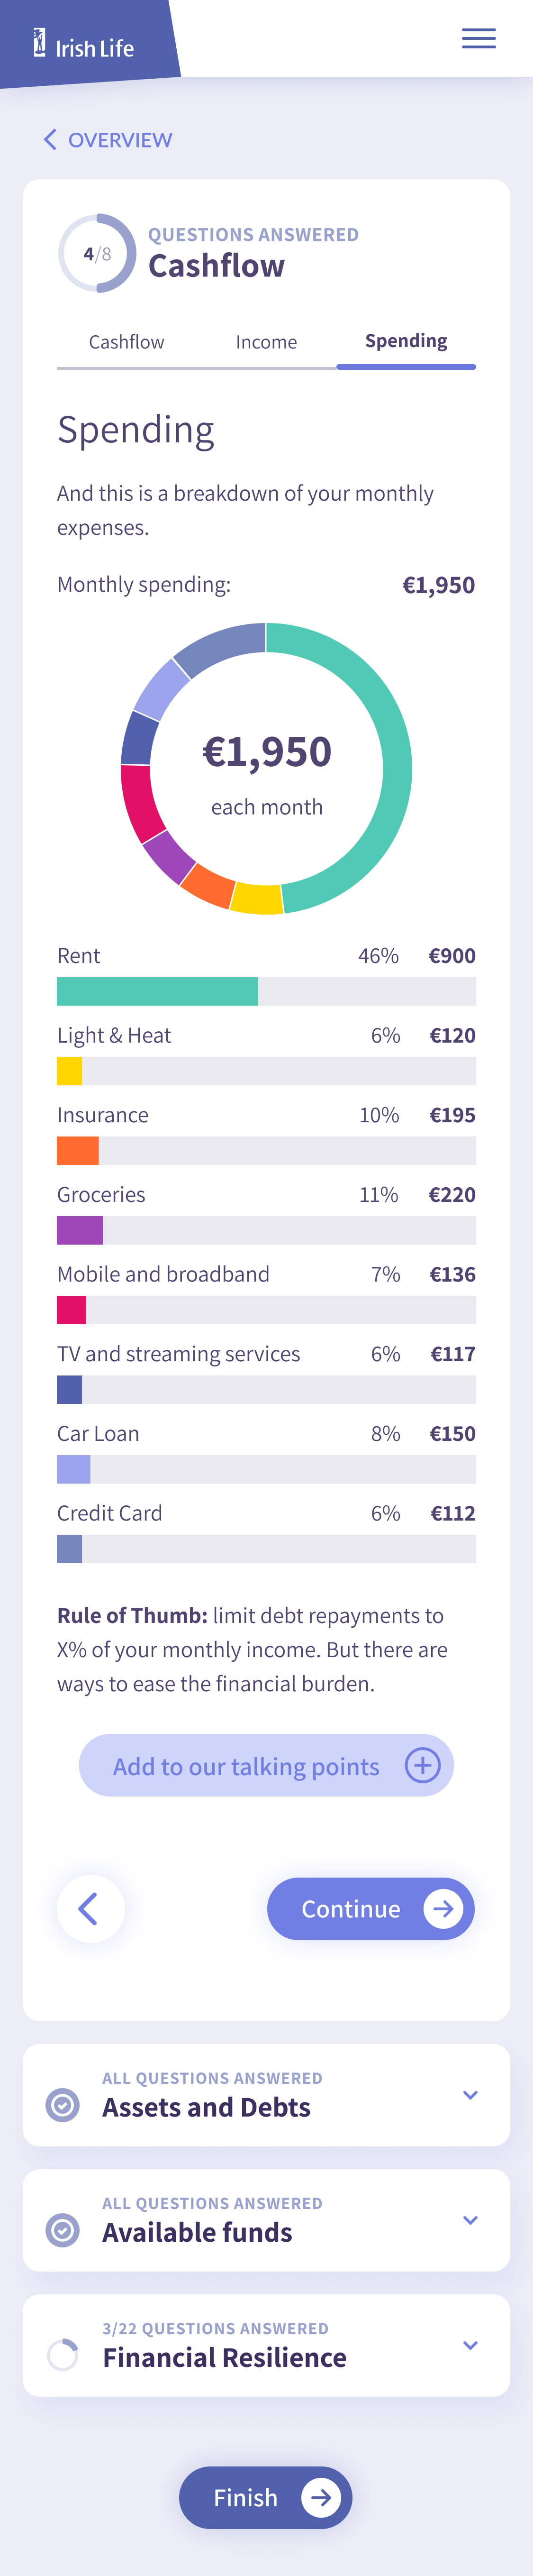Image resolution: width=533 pixels, height=2576 pixels.
Task: Click the arrow icon inside Finish
Action: (x=321, y=2497)
